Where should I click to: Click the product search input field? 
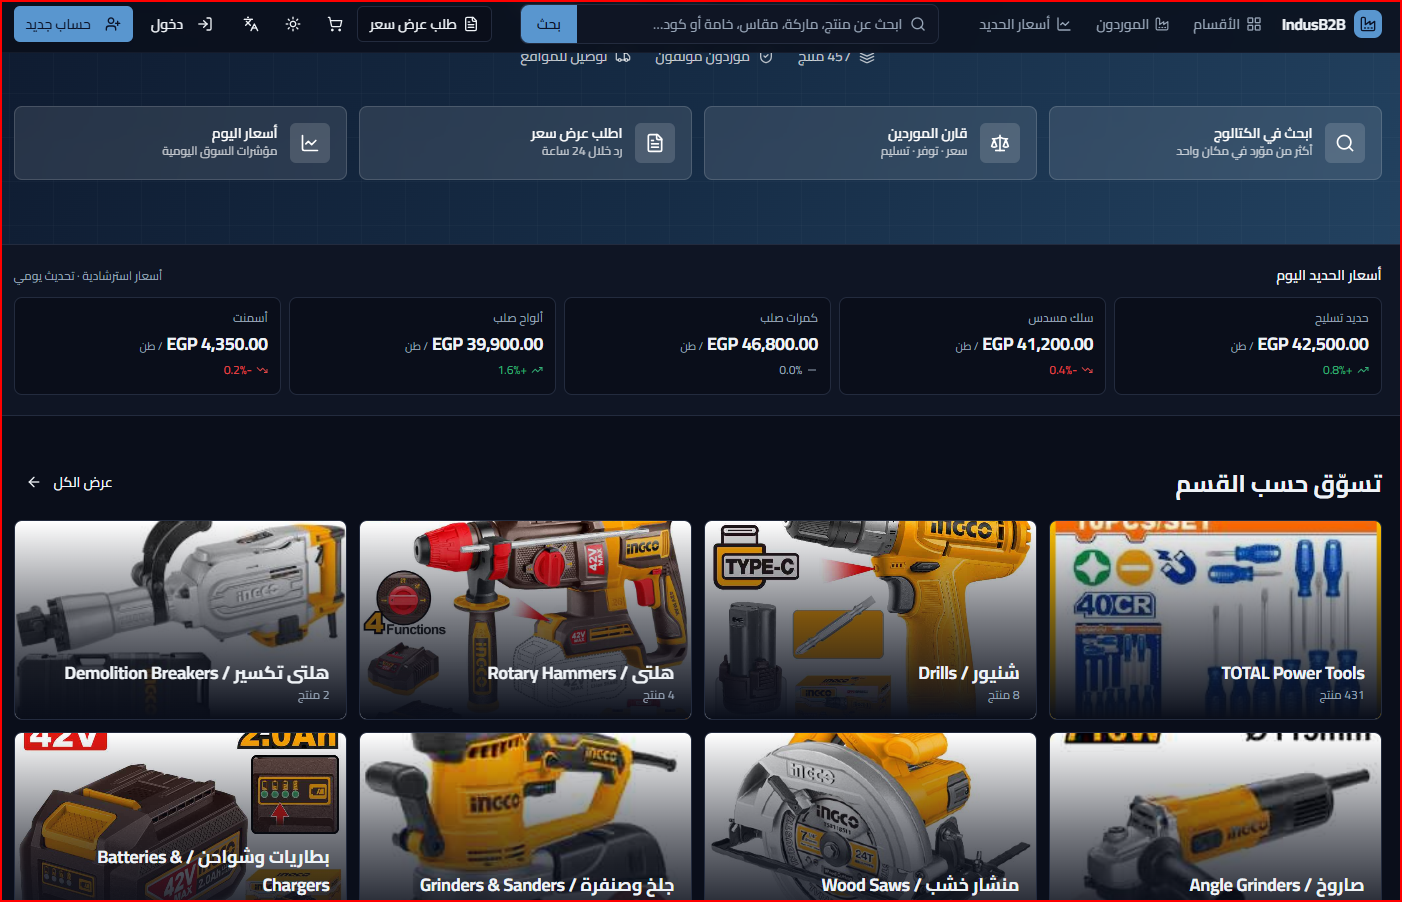click(x=757, y=24)
